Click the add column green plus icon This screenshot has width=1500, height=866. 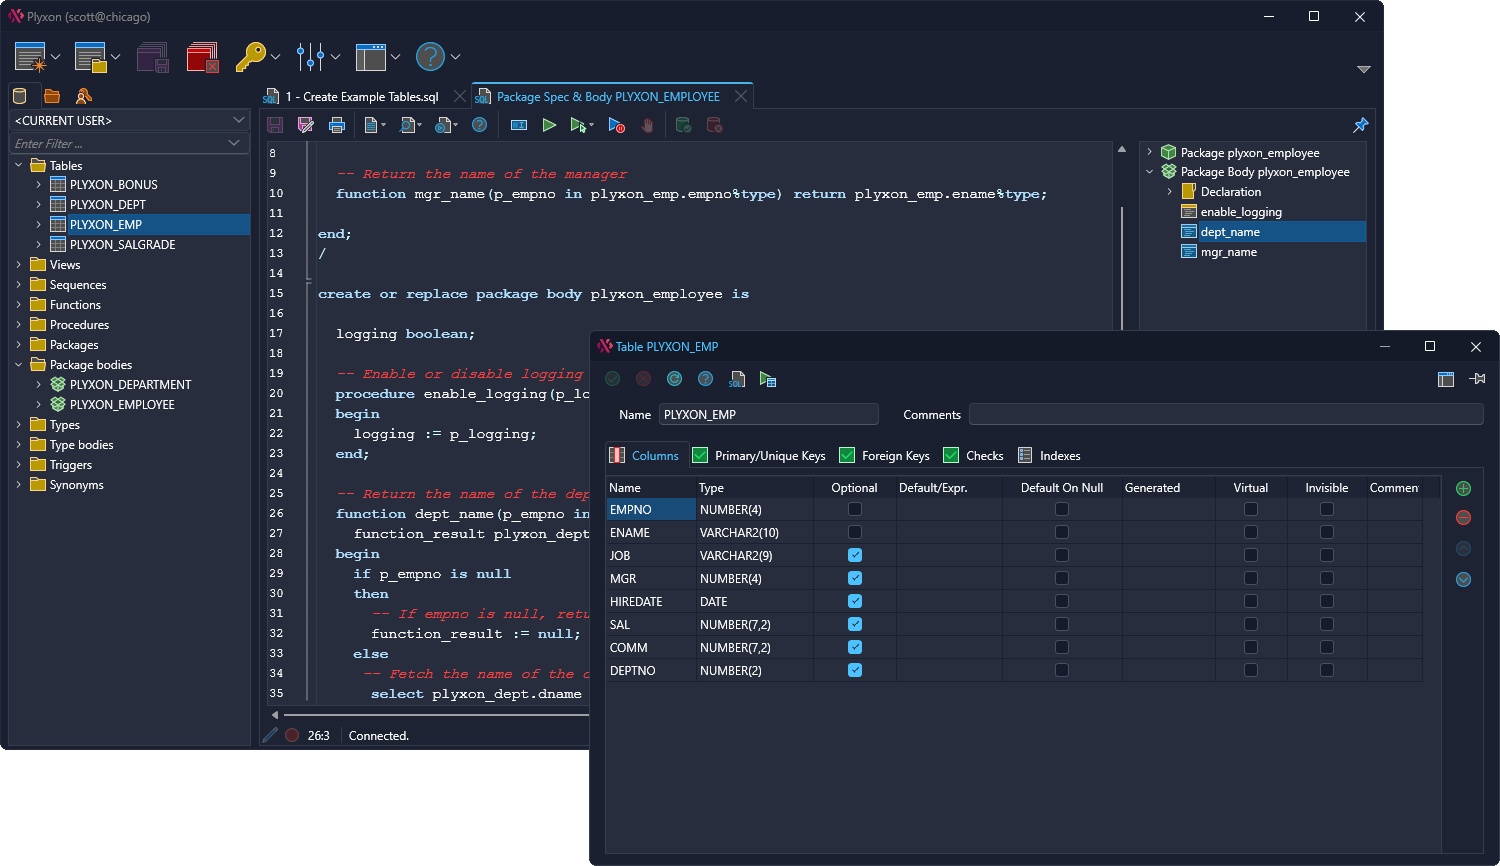click(1463, 489)
